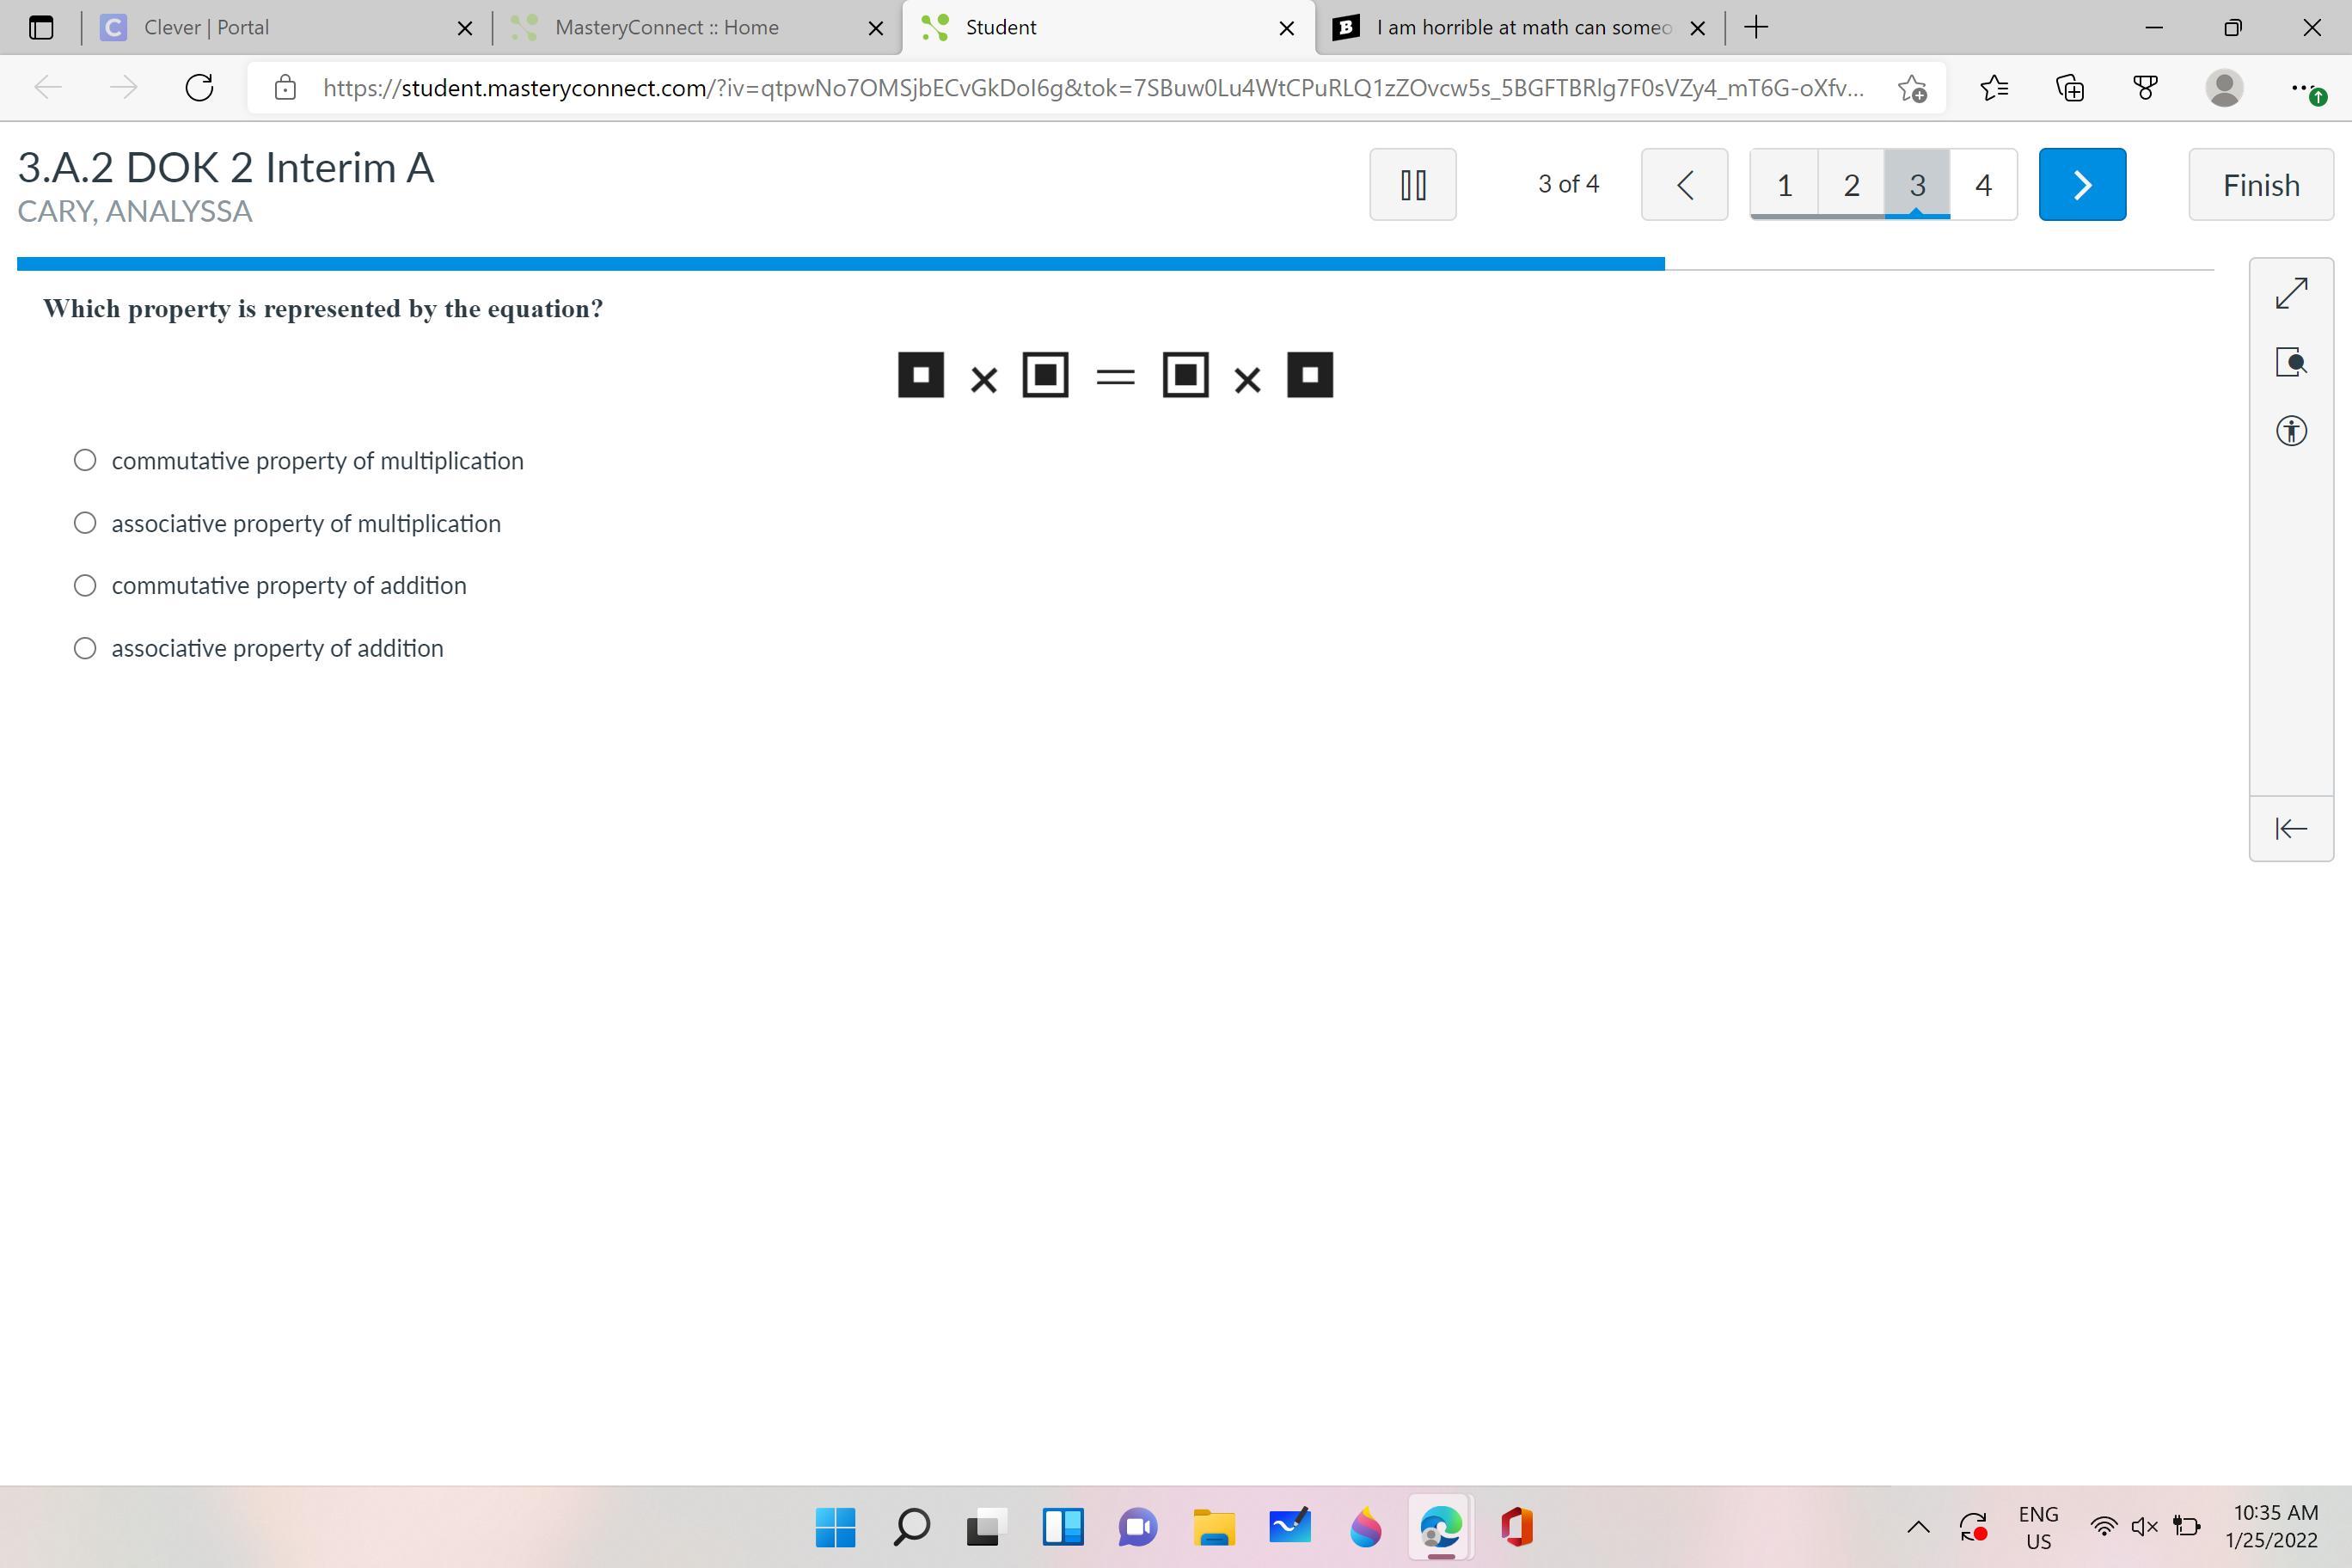The height and width of the screenshot is (1568, 2352).
Task: Jump to question 4
Action: point(1983,185)
